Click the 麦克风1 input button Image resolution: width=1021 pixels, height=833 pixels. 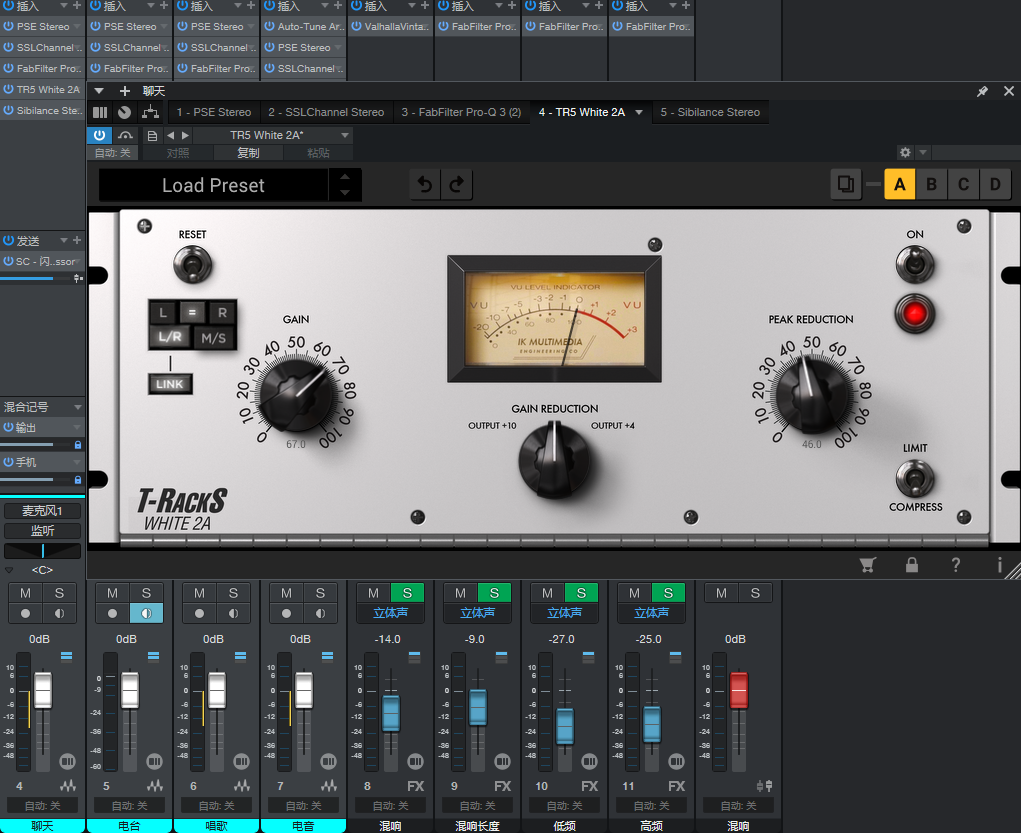42,511
